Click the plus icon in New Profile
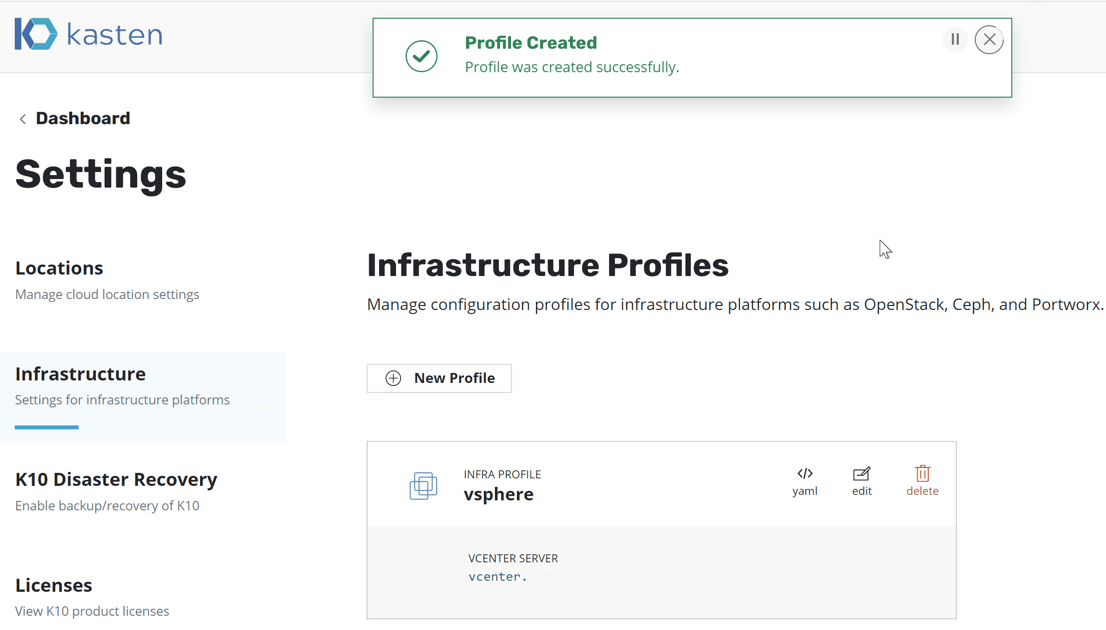 point(393,378)
